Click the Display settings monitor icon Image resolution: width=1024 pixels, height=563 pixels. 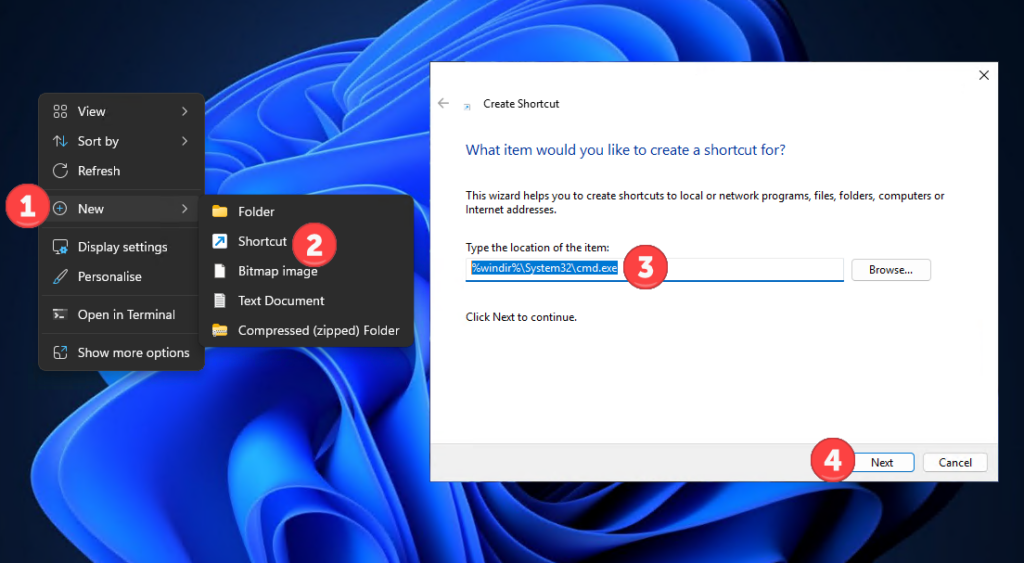60,247
